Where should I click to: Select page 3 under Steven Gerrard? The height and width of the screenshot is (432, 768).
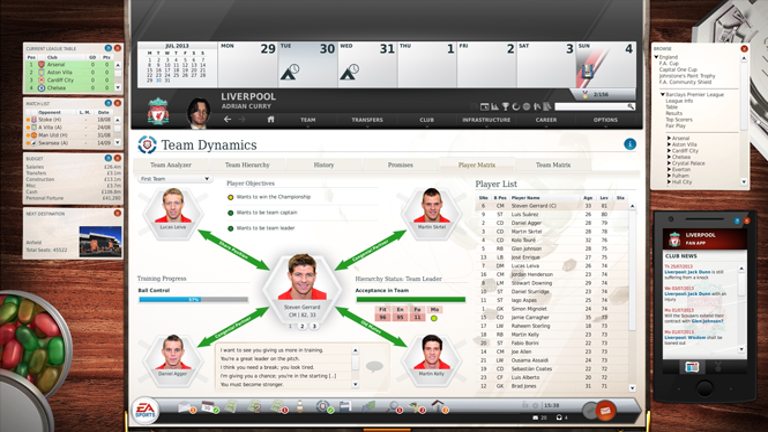coord(312,326)
